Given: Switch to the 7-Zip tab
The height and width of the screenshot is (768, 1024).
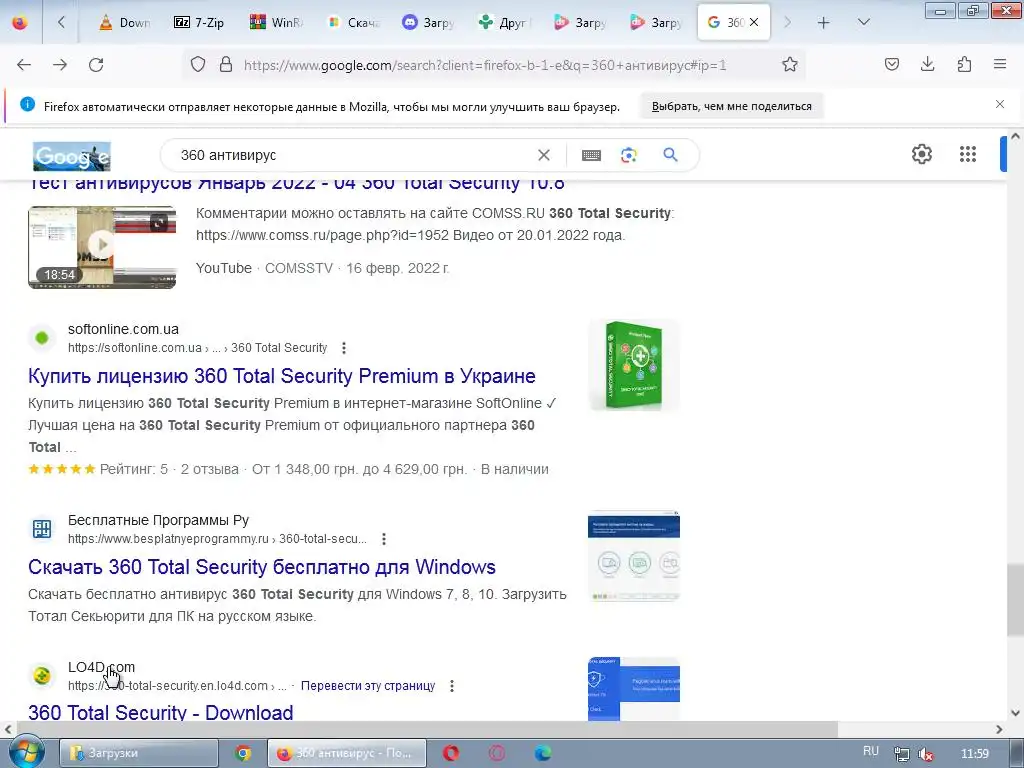Looking at the screenshot, I should coord(199,23).
